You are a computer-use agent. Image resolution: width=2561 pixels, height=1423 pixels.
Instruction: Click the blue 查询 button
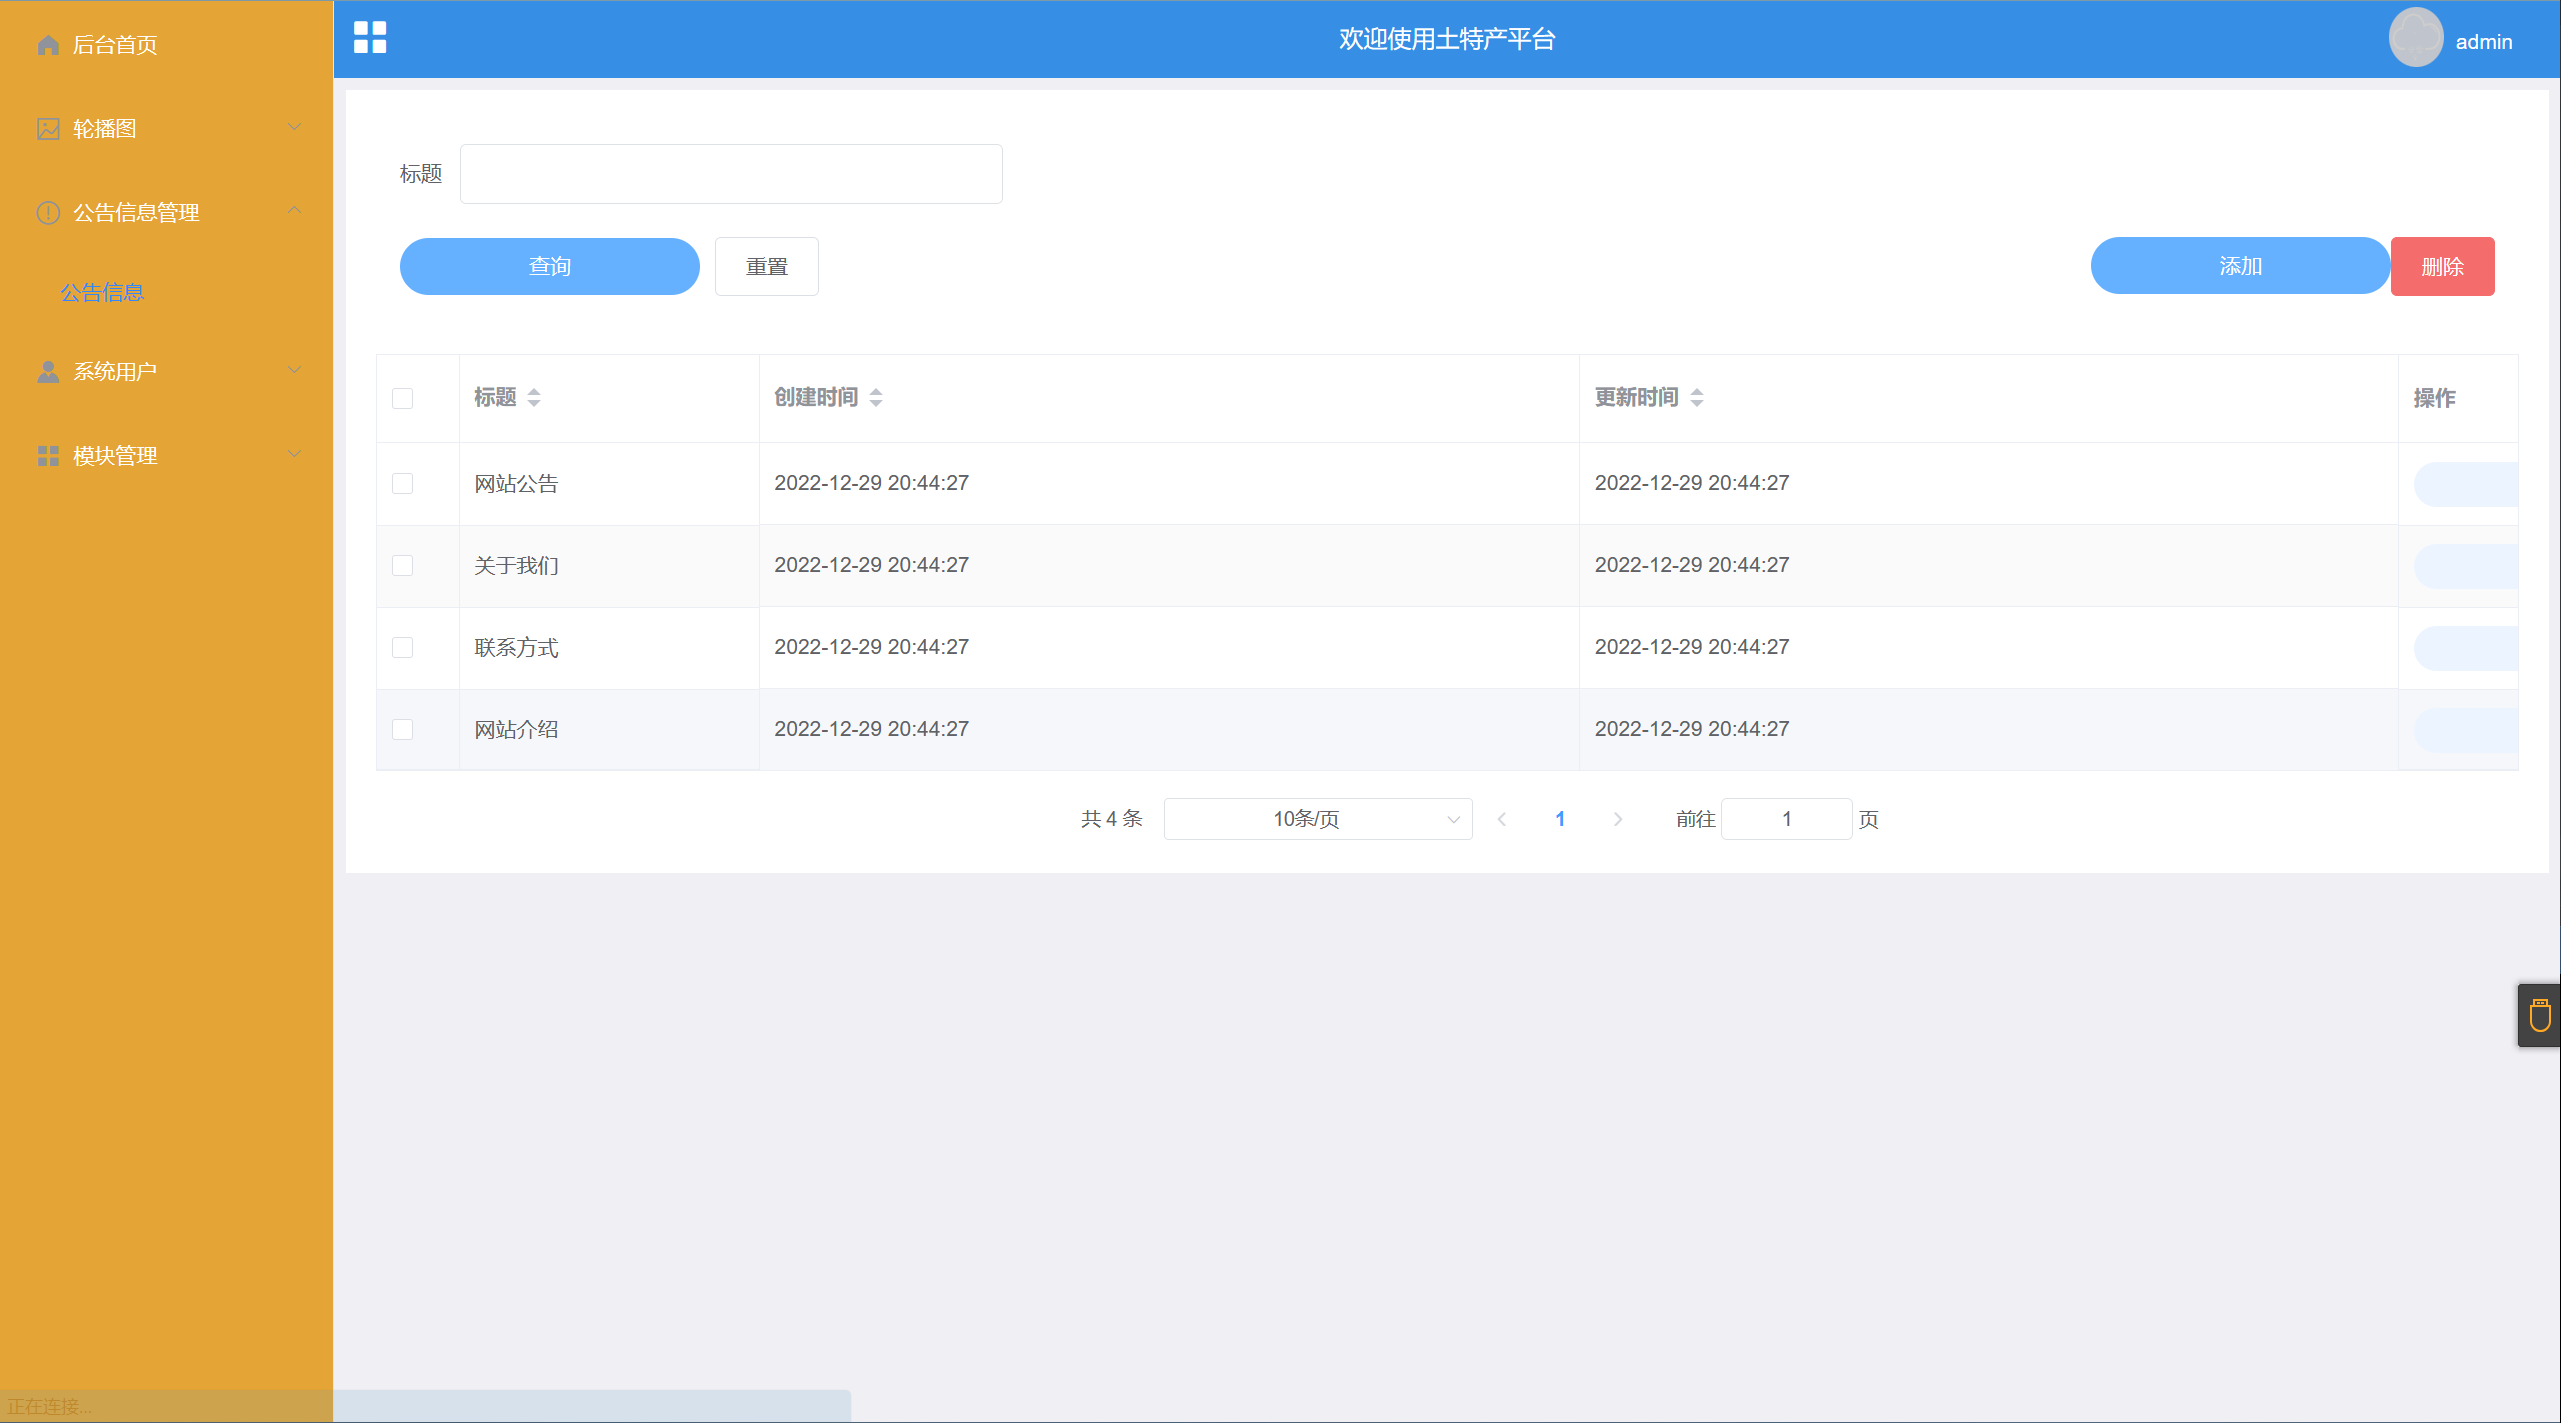click(549, 267)
